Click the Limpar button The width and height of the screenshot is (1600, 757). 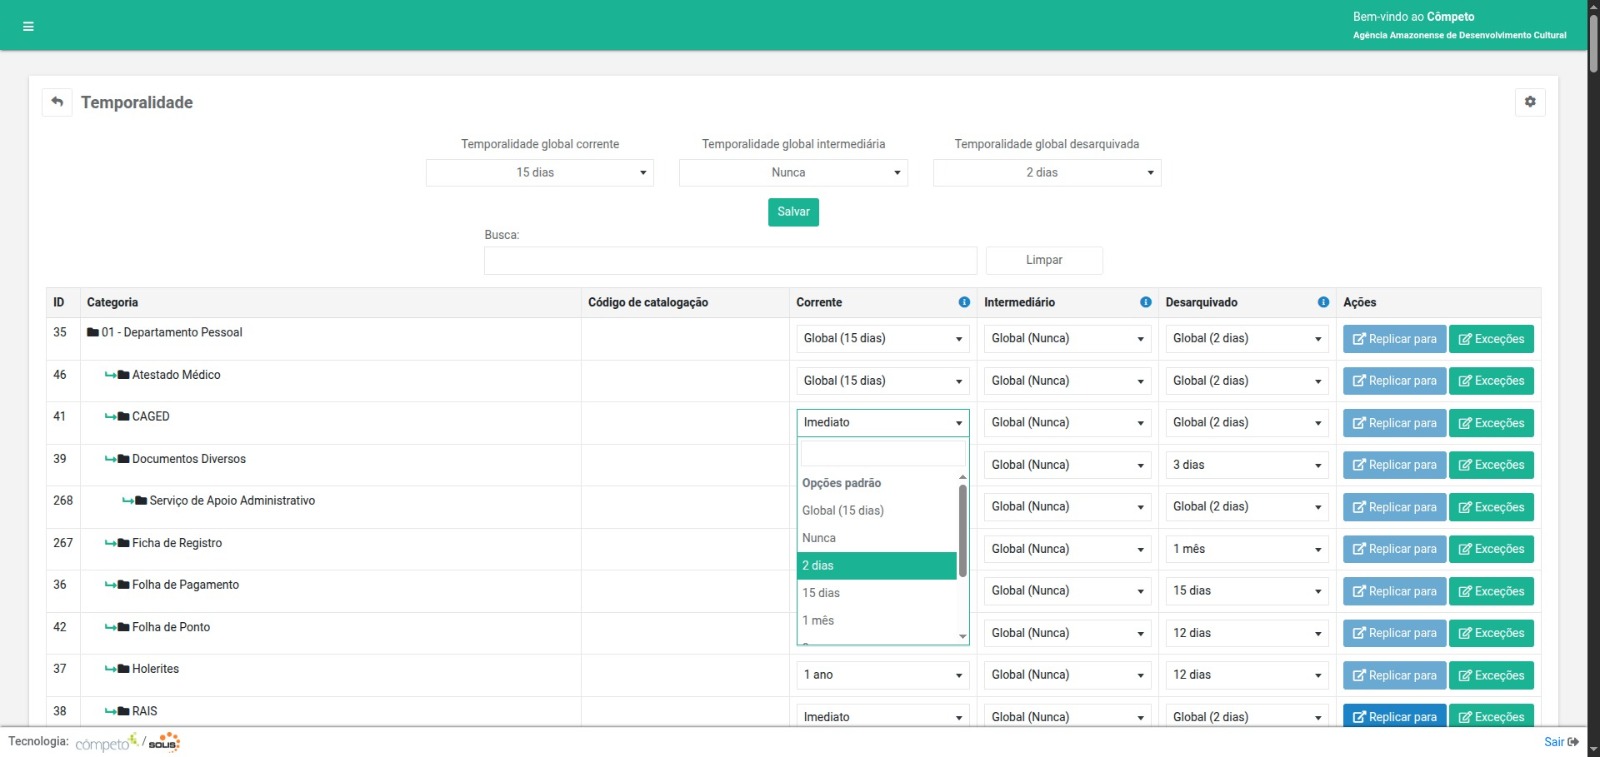pyautogui.click(x=1043, y=260)
